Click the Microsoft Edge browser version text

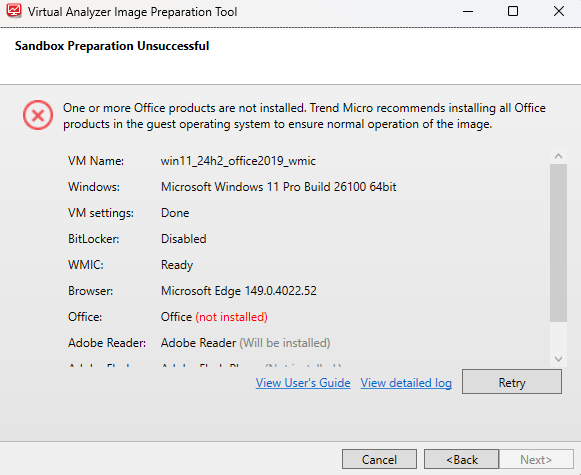(239, 291)
